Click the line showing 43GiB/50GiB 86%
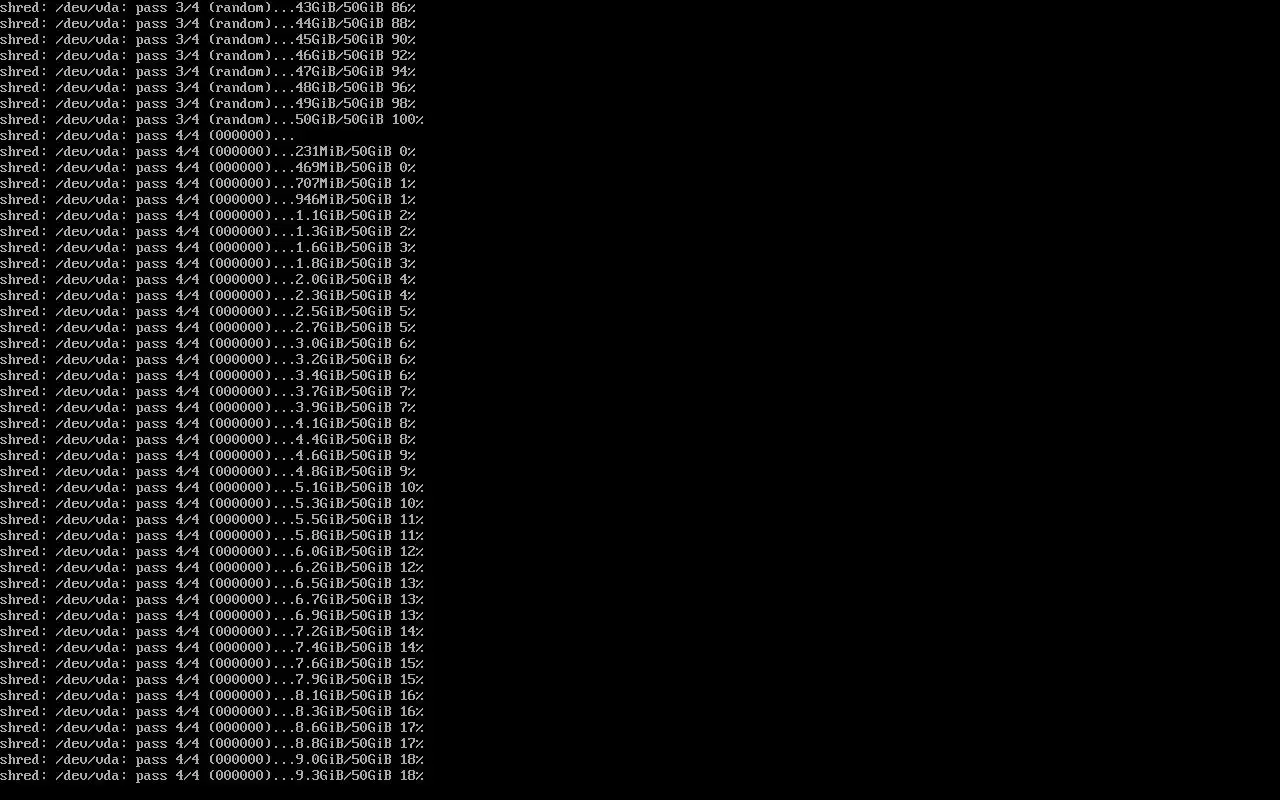 [x=208, y=7]
